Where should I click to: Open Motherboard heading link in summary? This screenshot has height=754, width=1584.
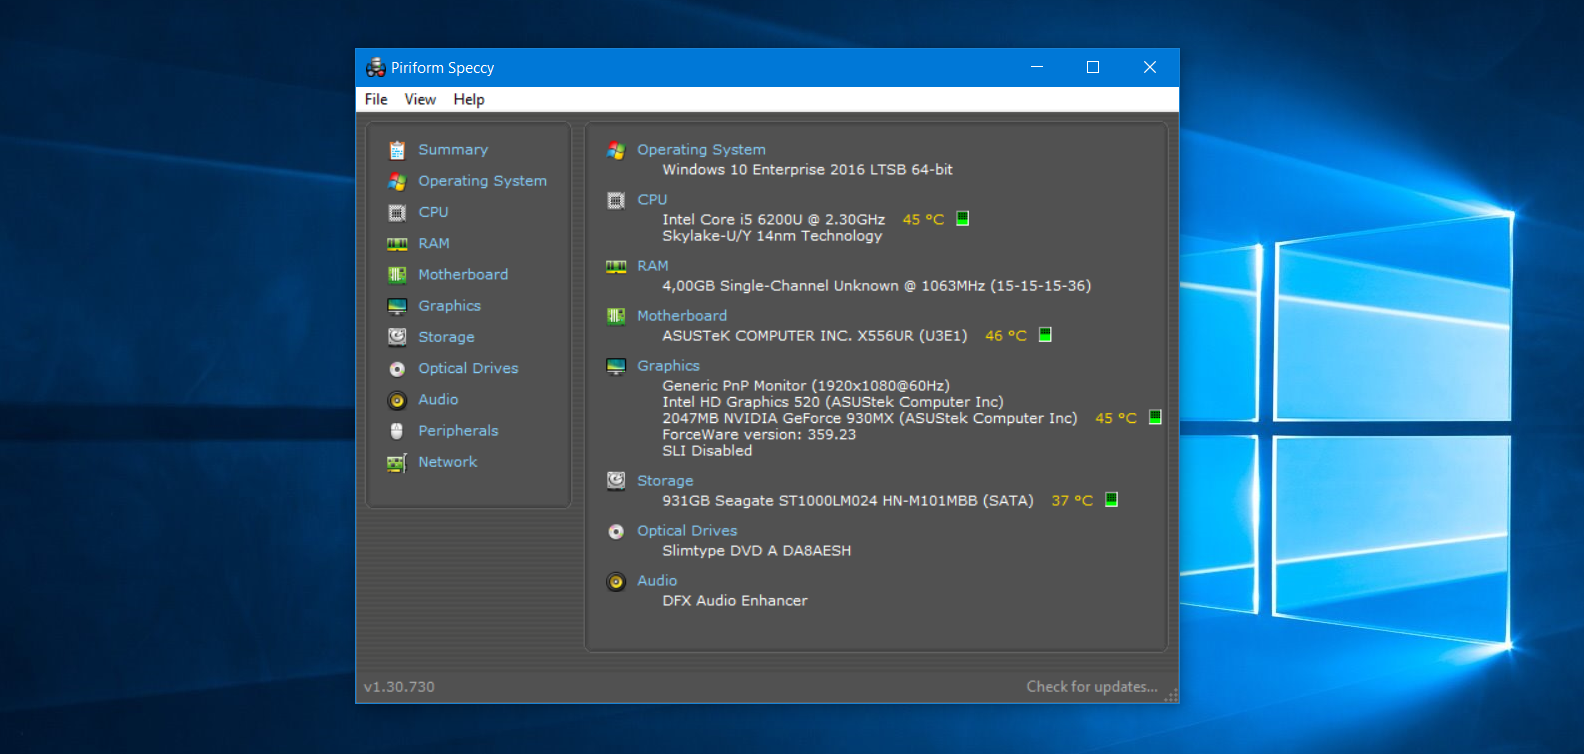point(682,316)
